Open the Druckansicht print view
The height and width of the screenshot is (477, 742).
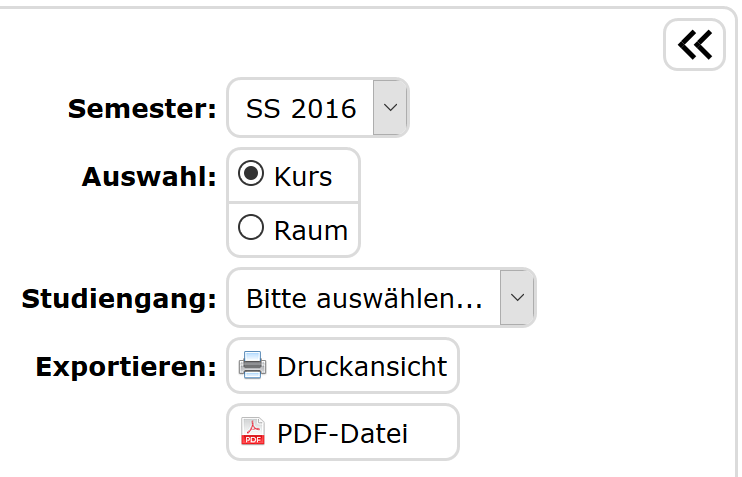(x=362, y=366)
